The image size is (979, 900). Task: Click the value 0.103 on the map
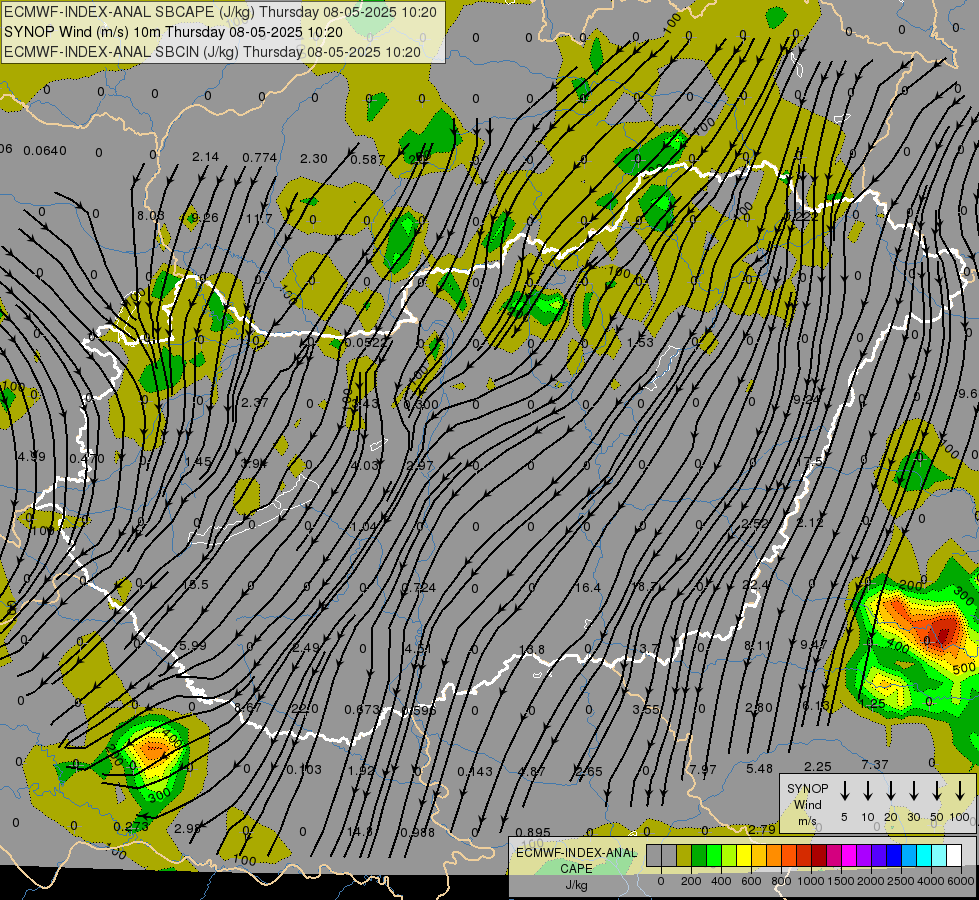304,769
